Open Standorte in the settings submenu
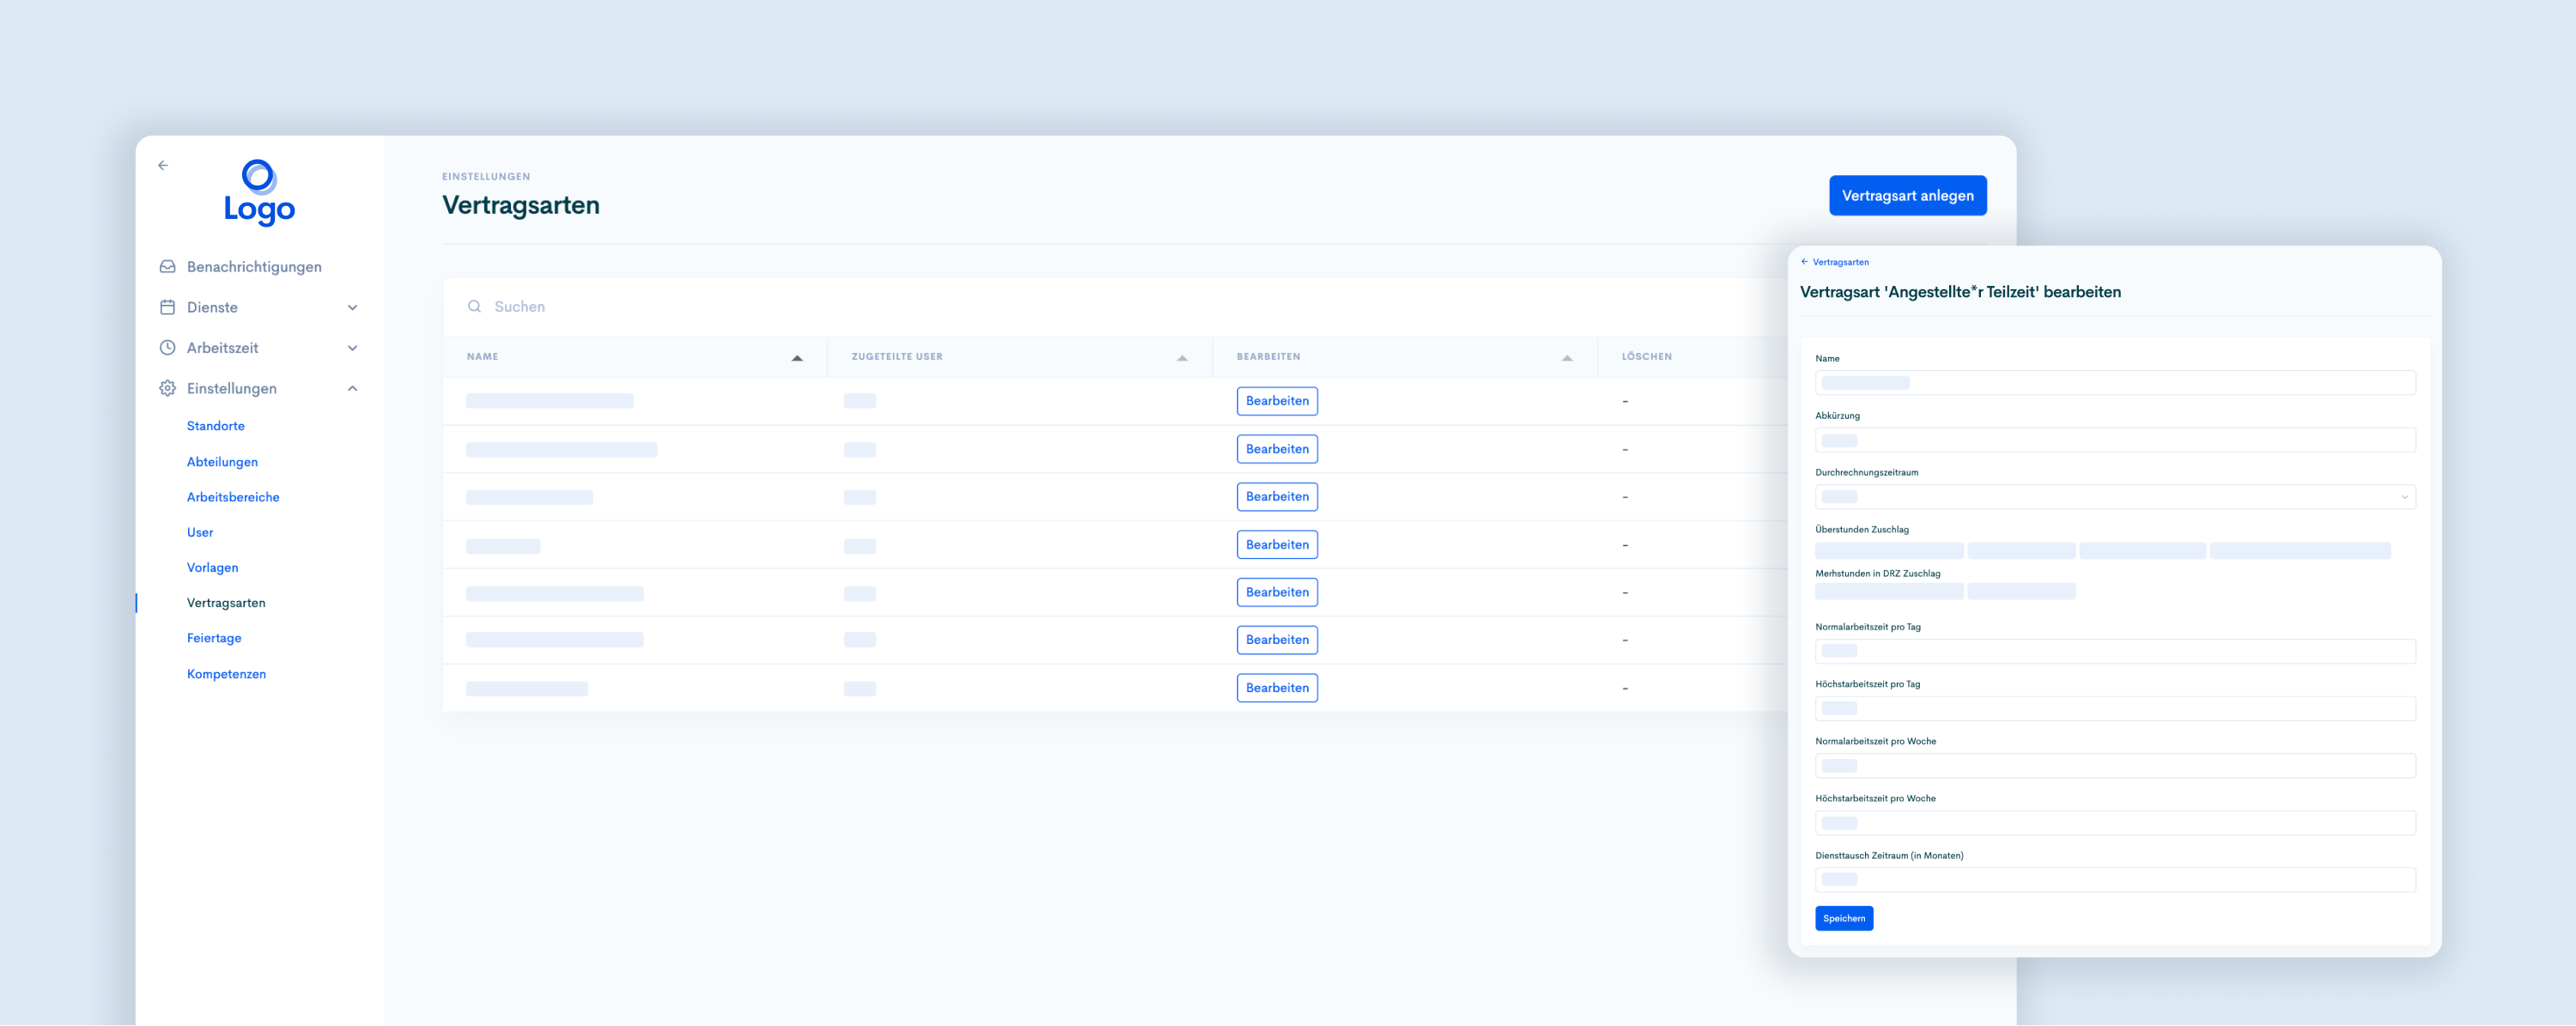This screenshot has width=2576, height=1026. click(216, 426)
